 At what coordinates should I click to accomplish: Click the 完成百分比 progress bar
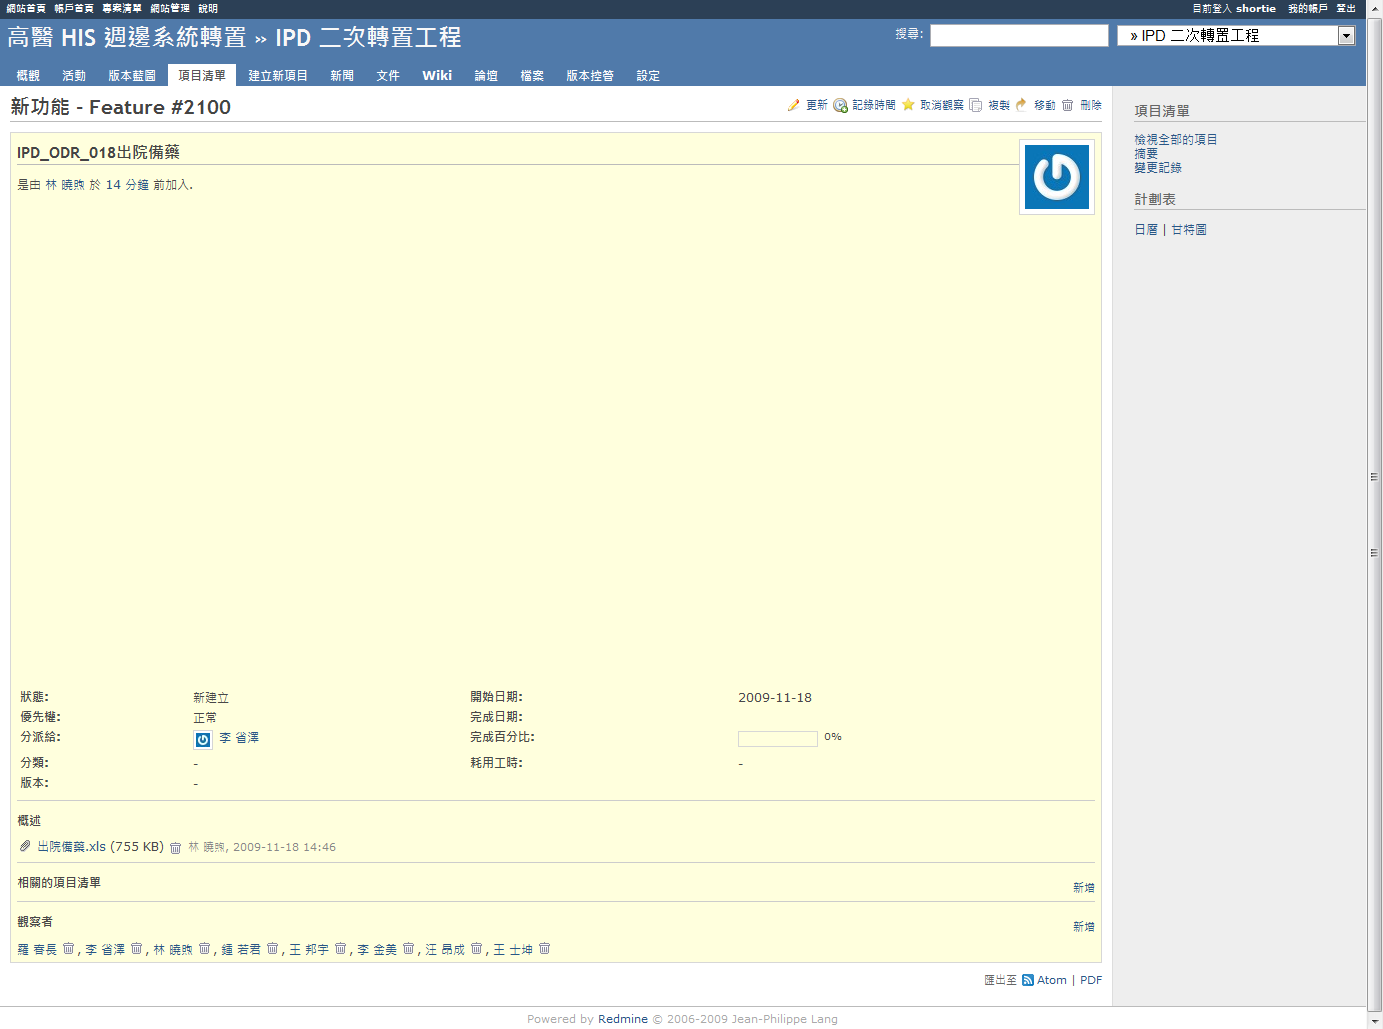click(x=777, y=739)
